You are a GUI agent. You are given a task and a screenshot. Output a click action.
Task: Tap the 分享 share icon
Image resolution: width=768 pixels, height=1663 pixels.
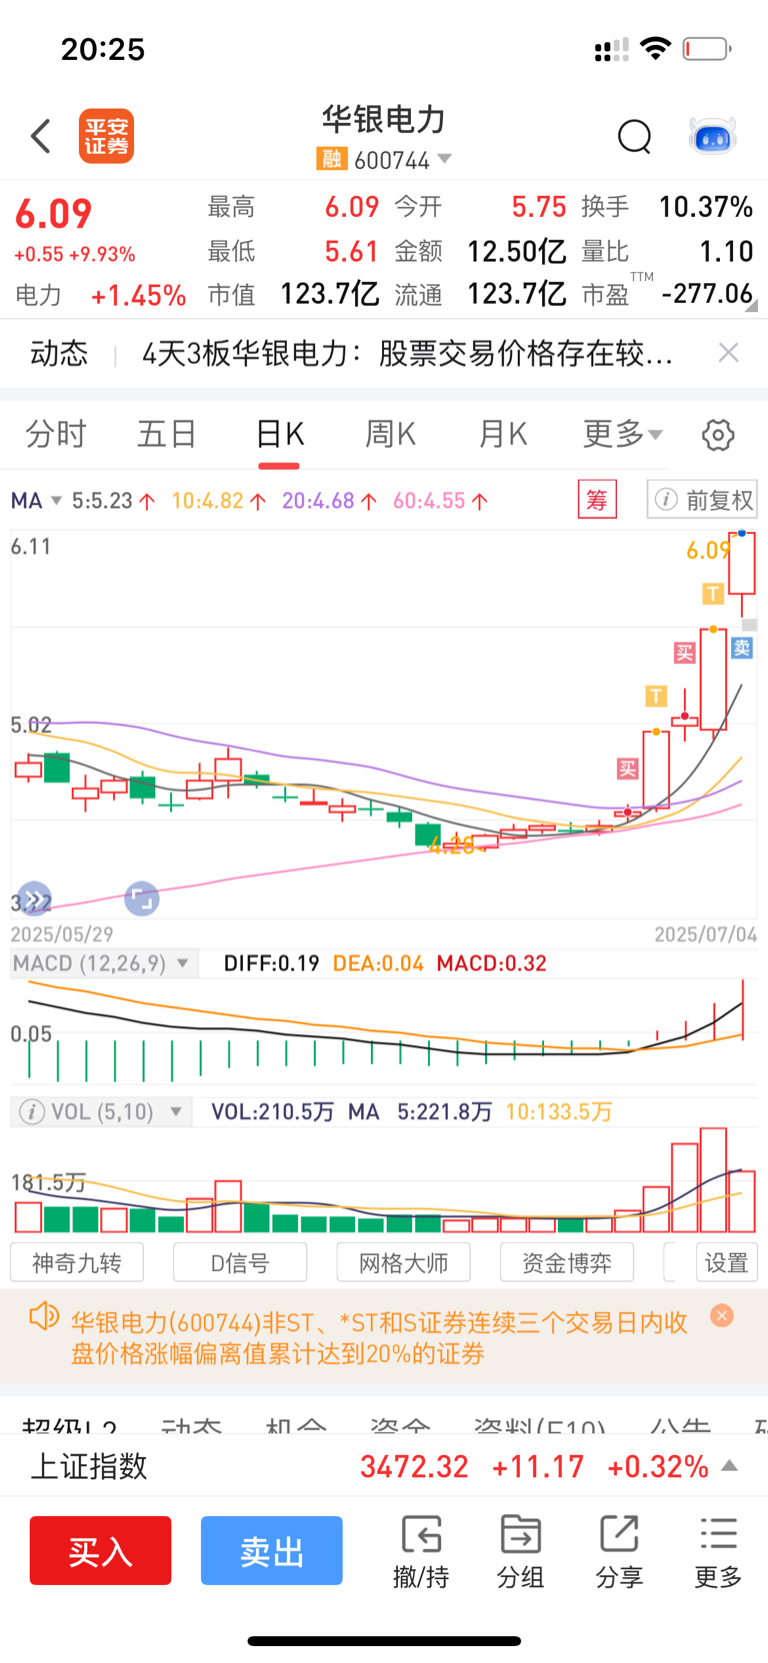click(x=619, y=1552)
